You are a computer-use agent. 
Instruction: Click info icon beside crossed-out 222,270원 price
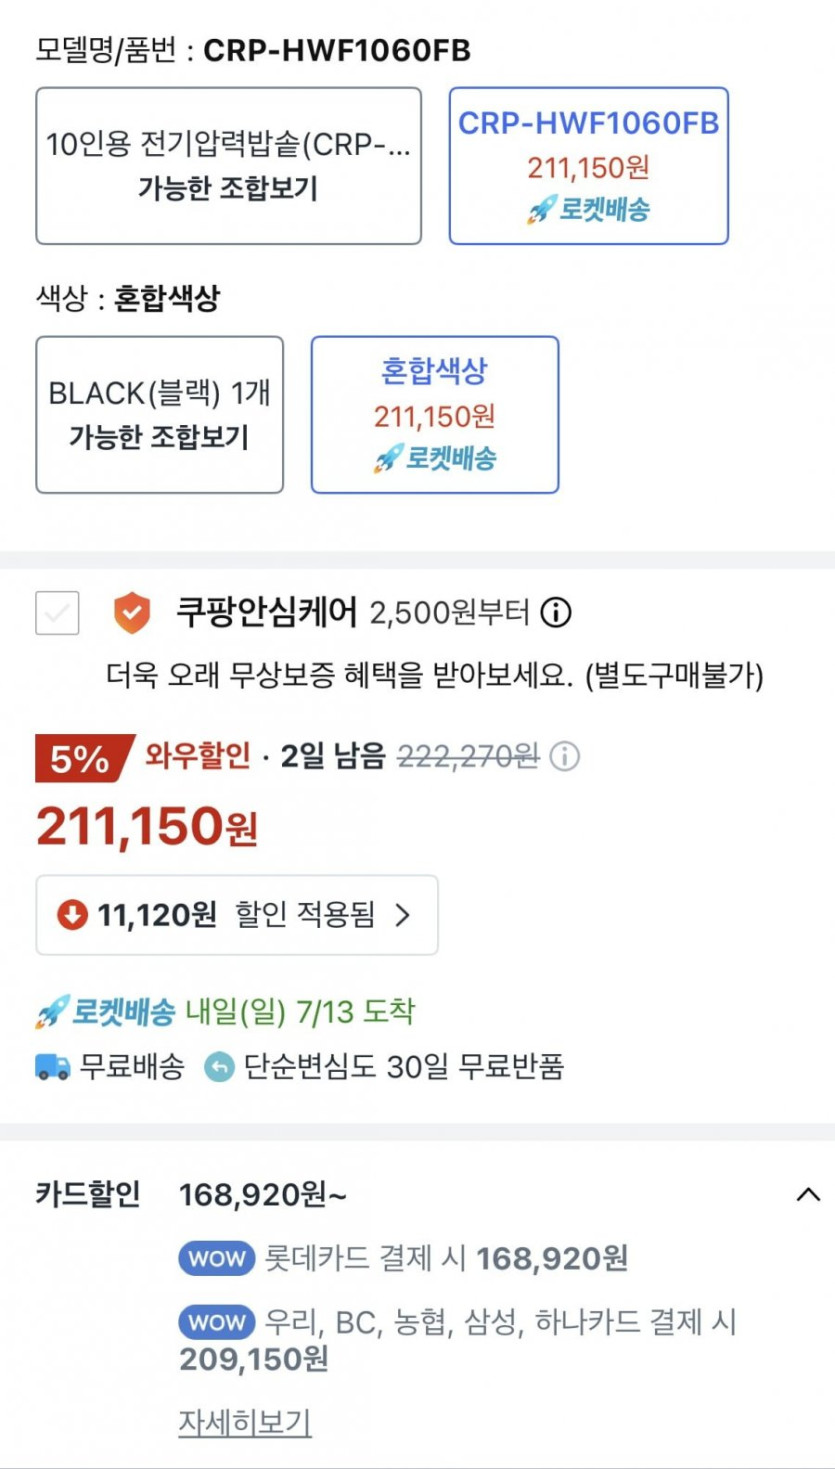point(565,757)
